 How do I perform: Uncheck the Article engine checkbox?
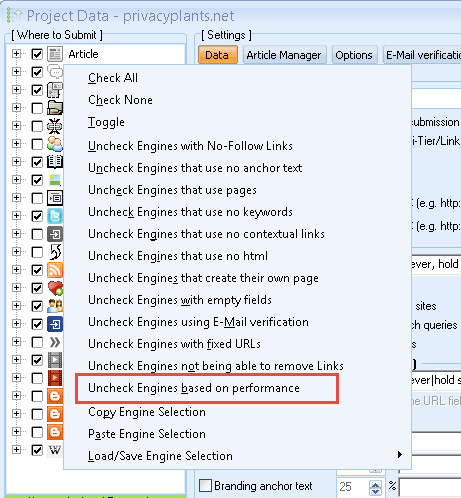coord(37,54)
